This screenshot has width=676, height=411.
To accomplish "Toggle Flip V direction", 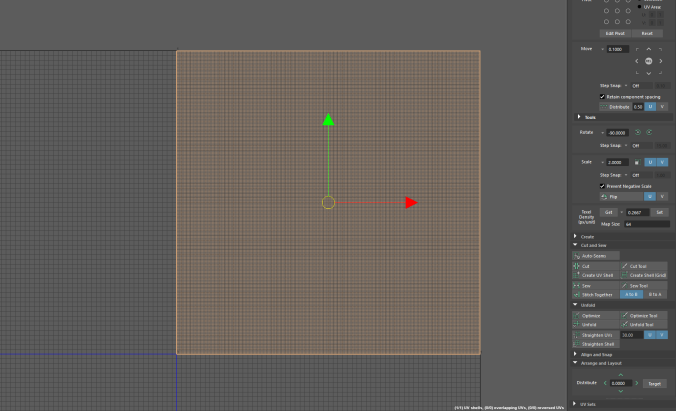I will click(662, 197).
